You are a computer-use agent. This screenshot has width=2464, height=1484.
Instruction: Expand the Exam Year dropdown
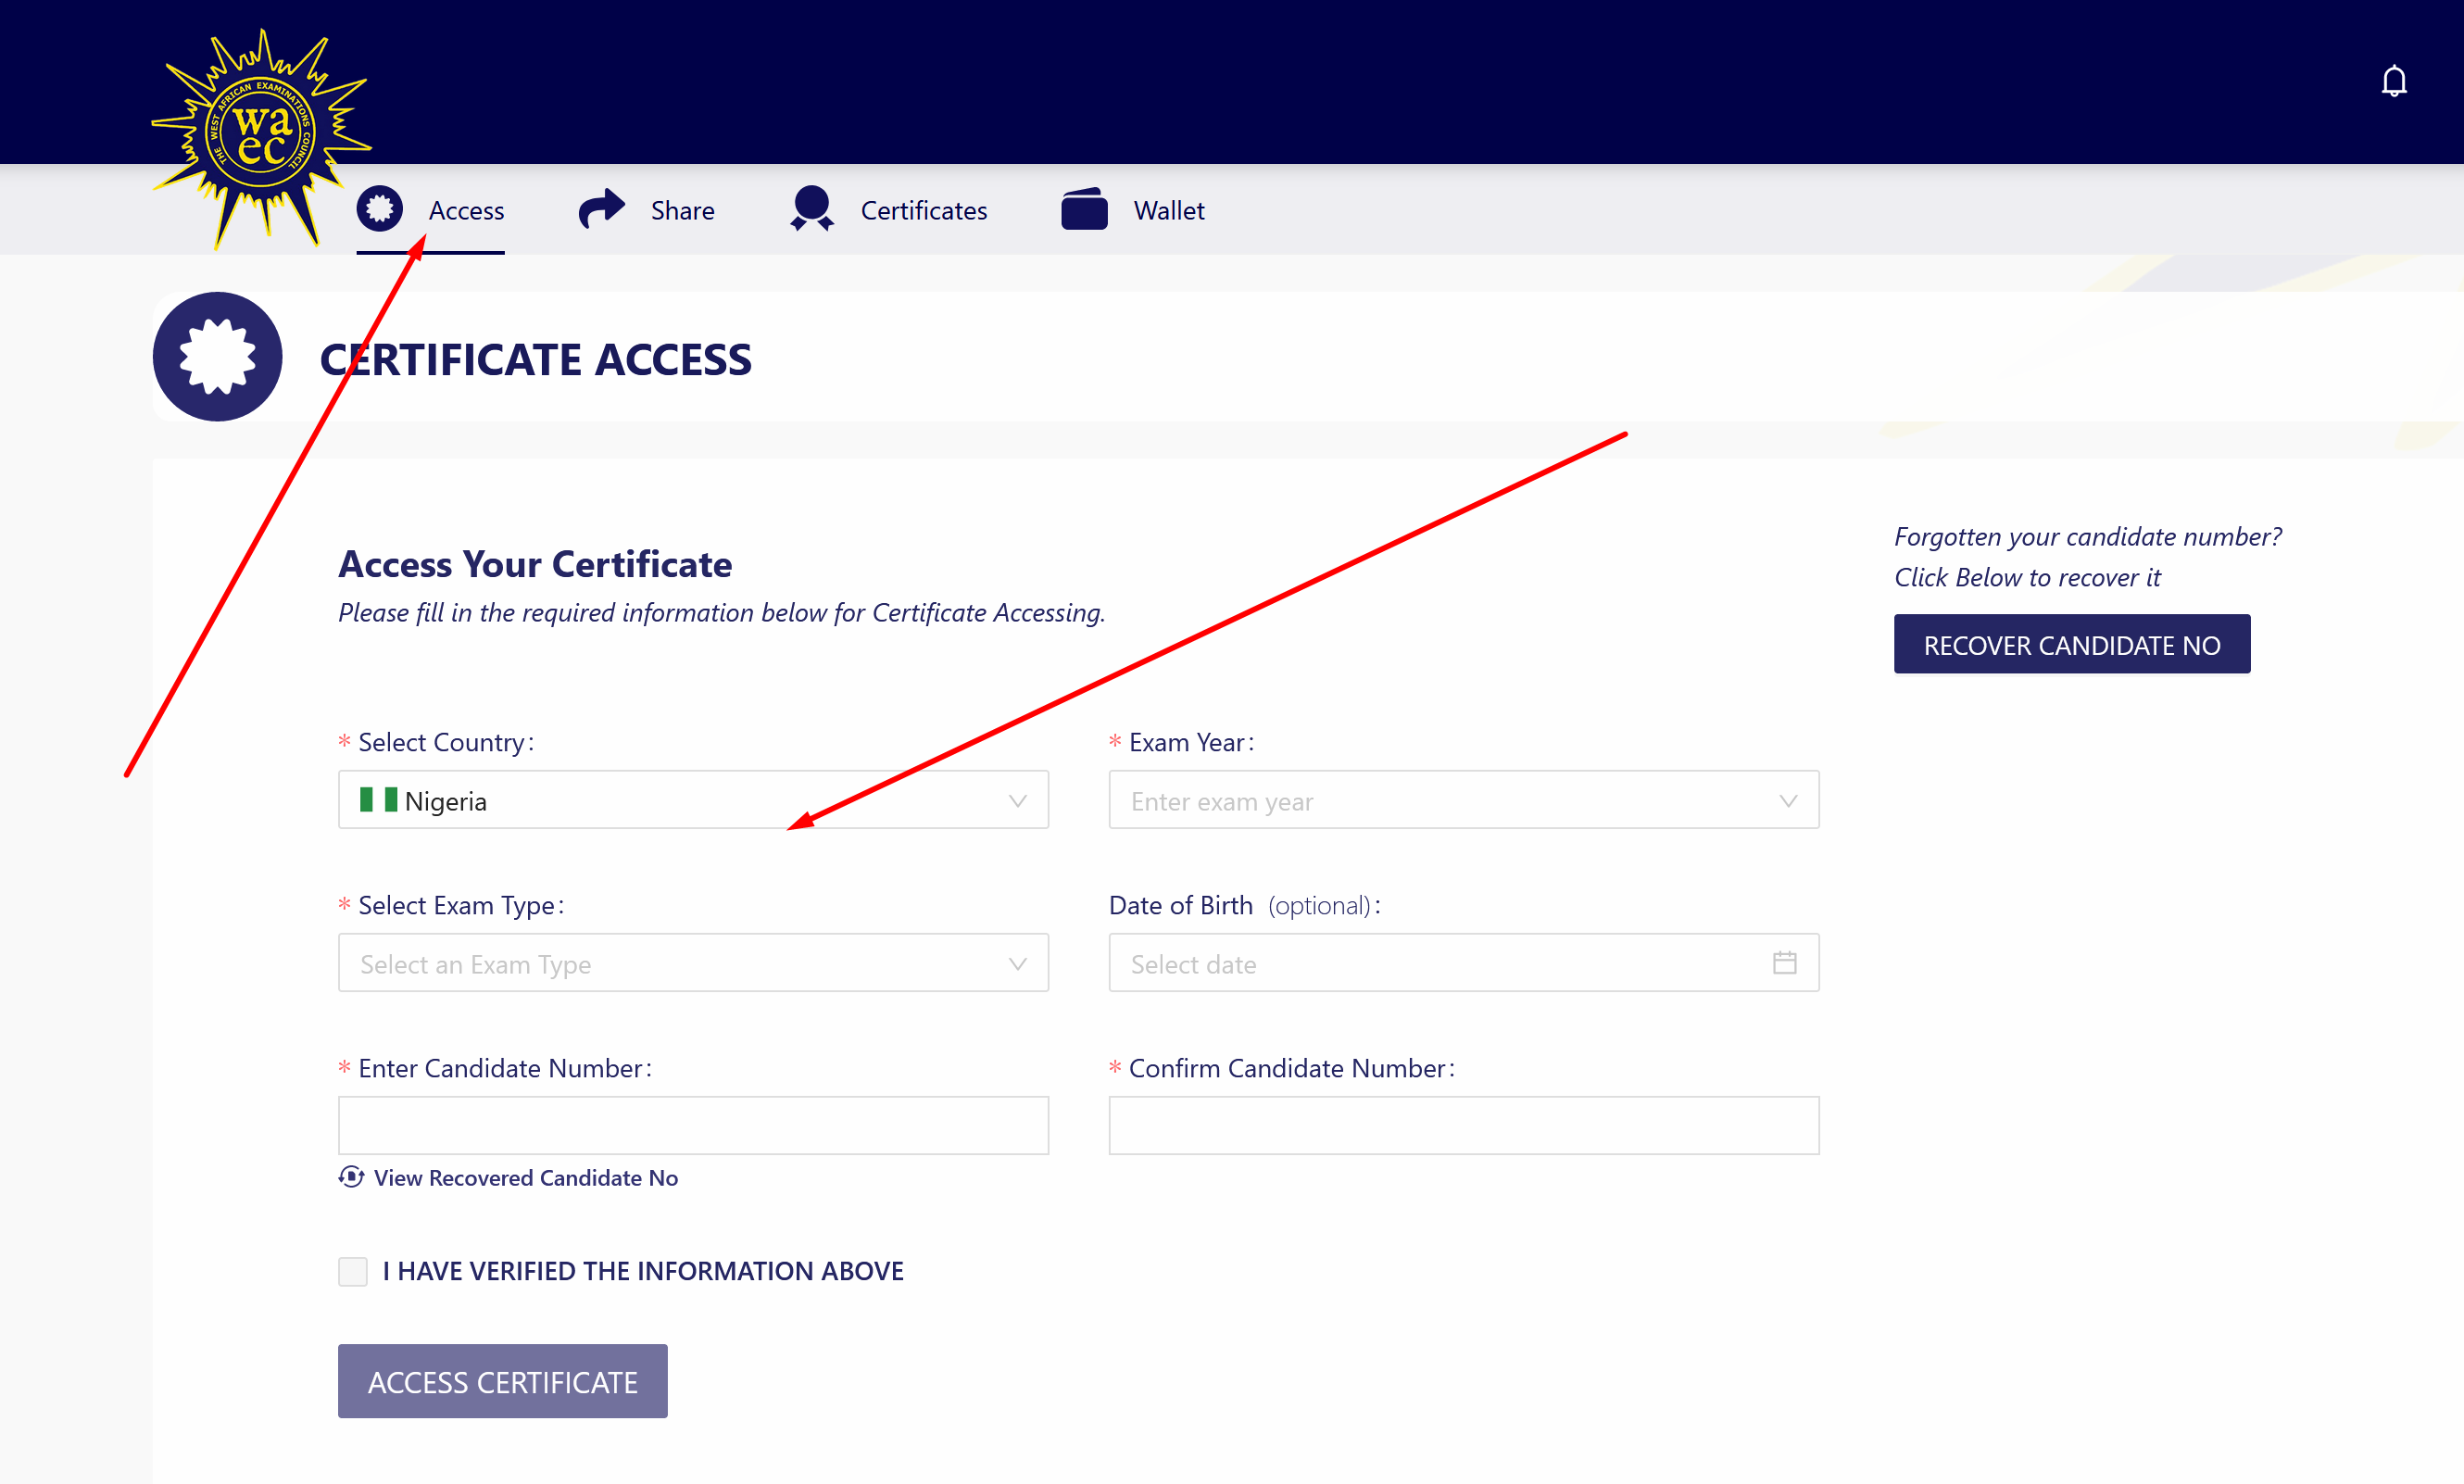click(1463, 800)
